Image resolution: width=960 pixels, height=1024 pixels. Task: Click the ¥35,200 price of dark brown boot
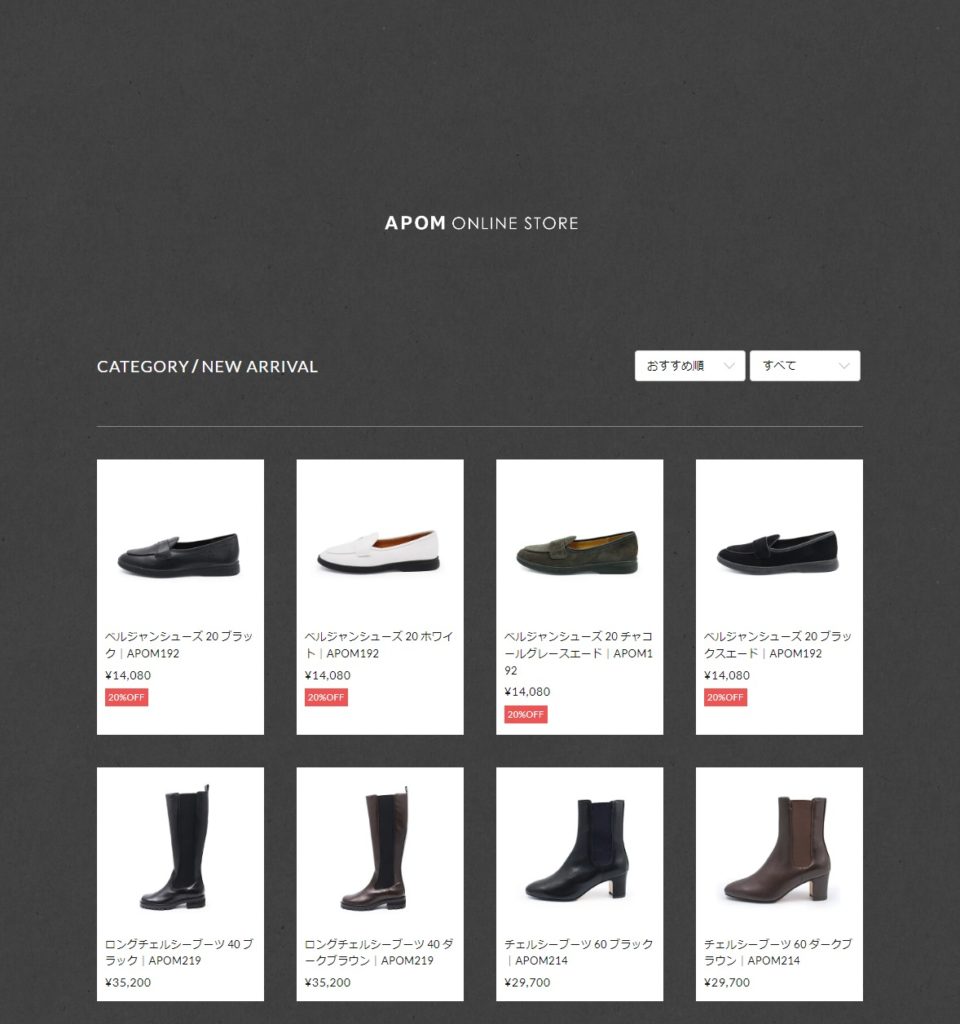tap(328, 982)
